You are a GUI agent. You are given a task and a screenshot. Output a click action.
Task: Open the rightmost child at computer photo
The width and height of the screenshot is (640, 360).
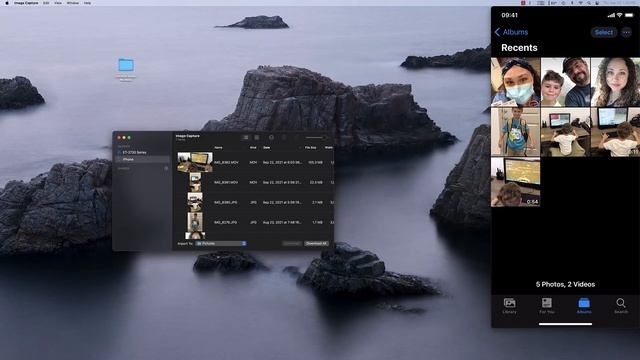click(x=616, y=132)
